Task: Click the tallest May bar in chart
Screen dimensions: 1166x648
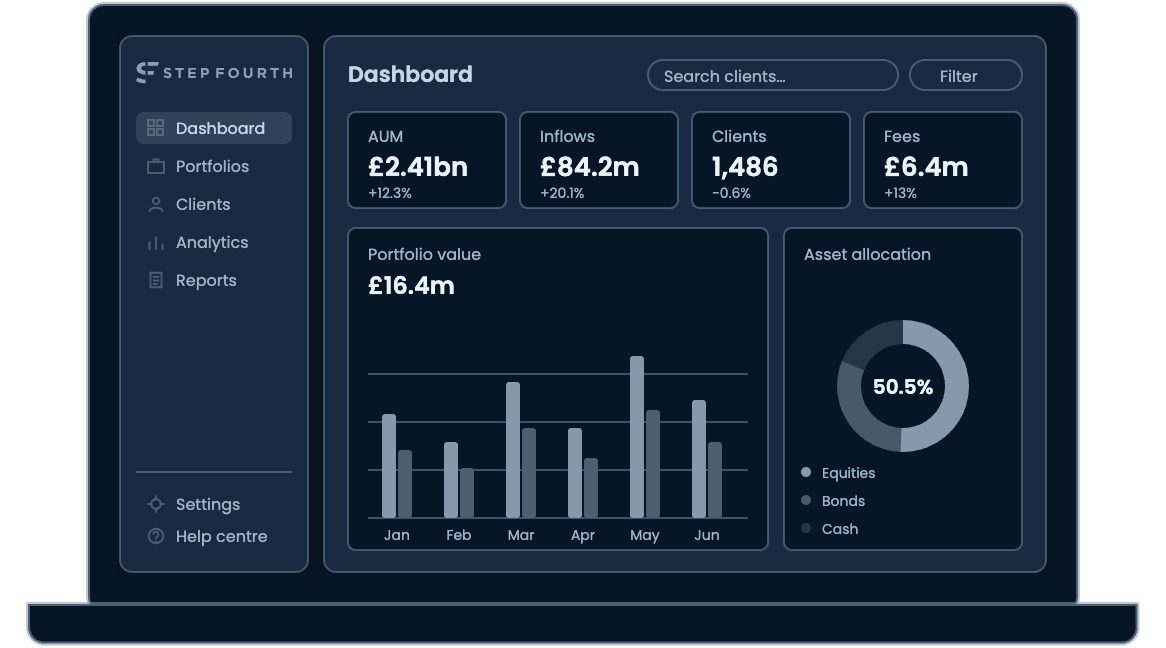Action: pyautogui.click(x=637, y=437)
